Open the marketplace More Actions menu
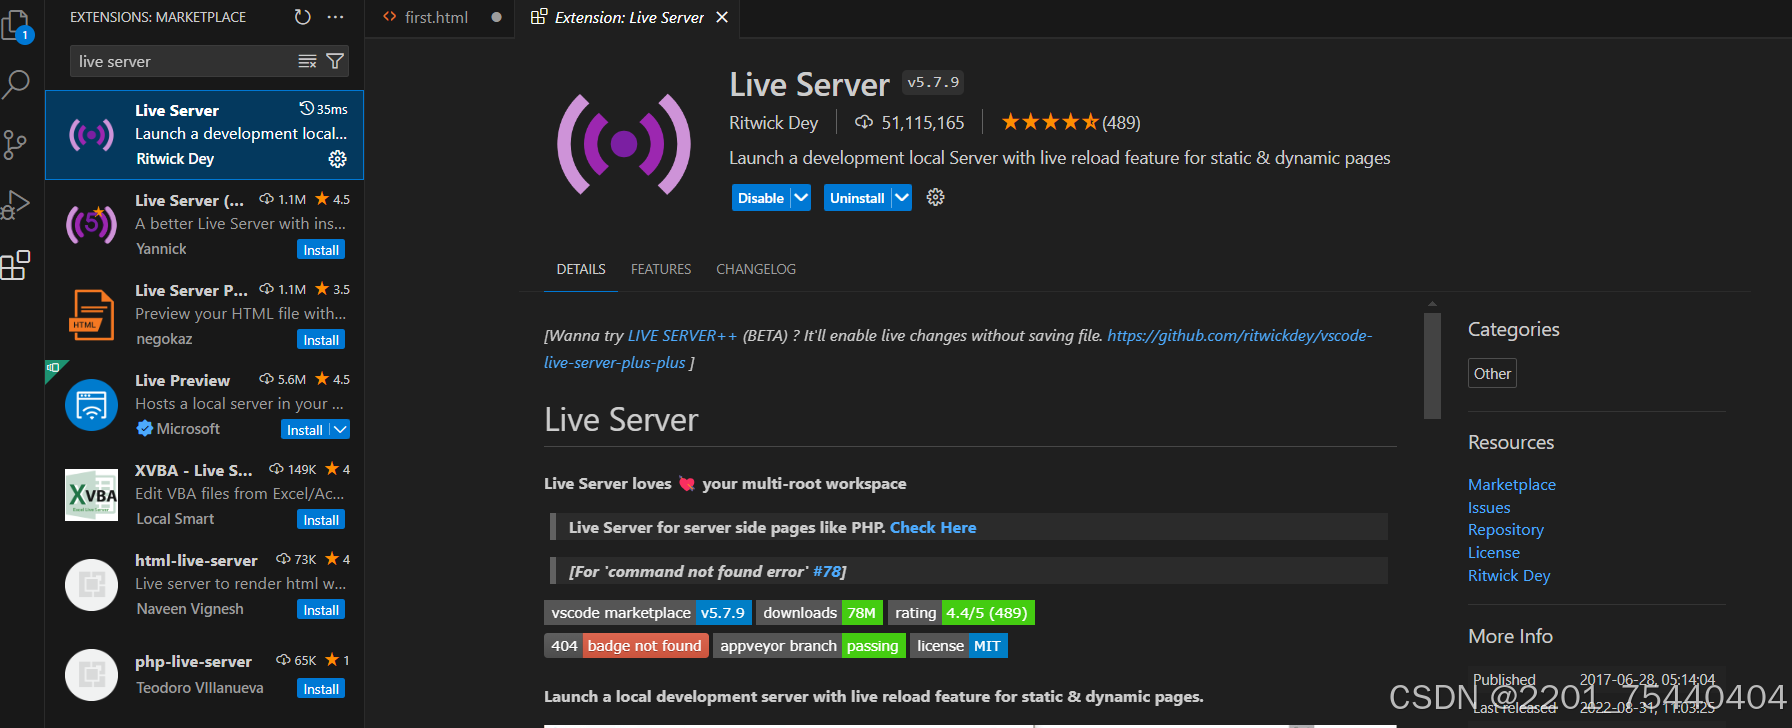The image size is (1792, 728). (335, 17)
